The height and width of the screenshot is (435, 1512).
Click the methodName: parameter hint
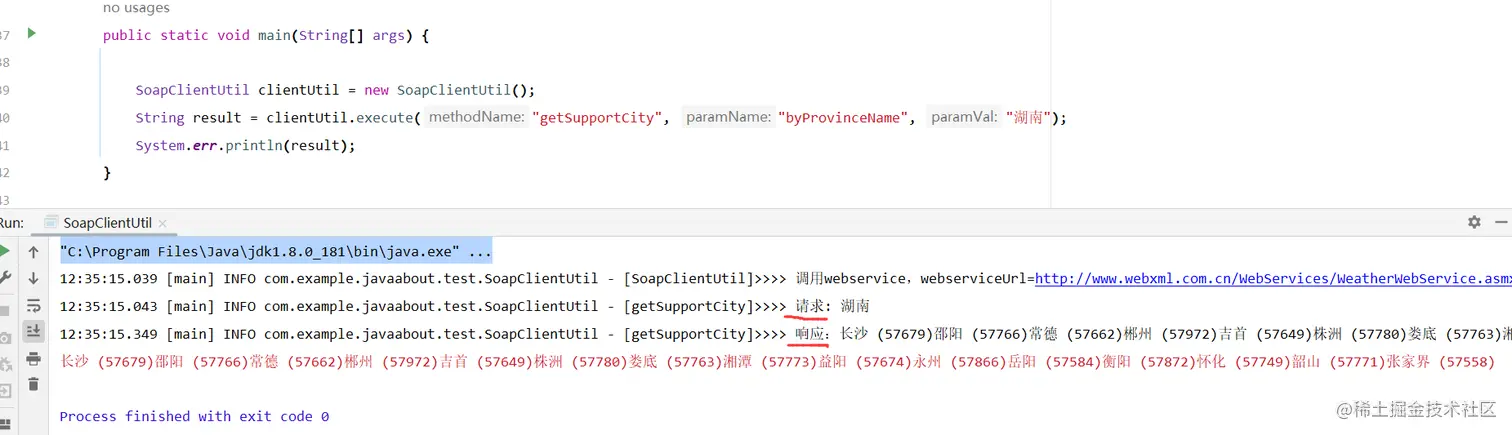(477, 118)
